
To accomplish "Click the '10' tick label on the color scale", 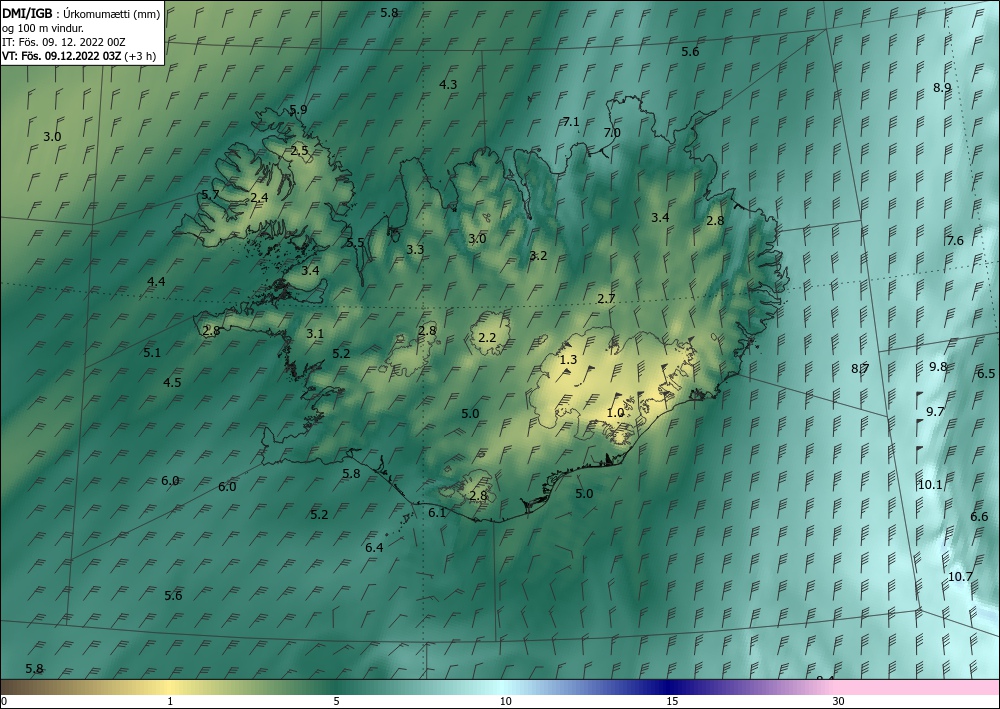I will coord(505,701).
